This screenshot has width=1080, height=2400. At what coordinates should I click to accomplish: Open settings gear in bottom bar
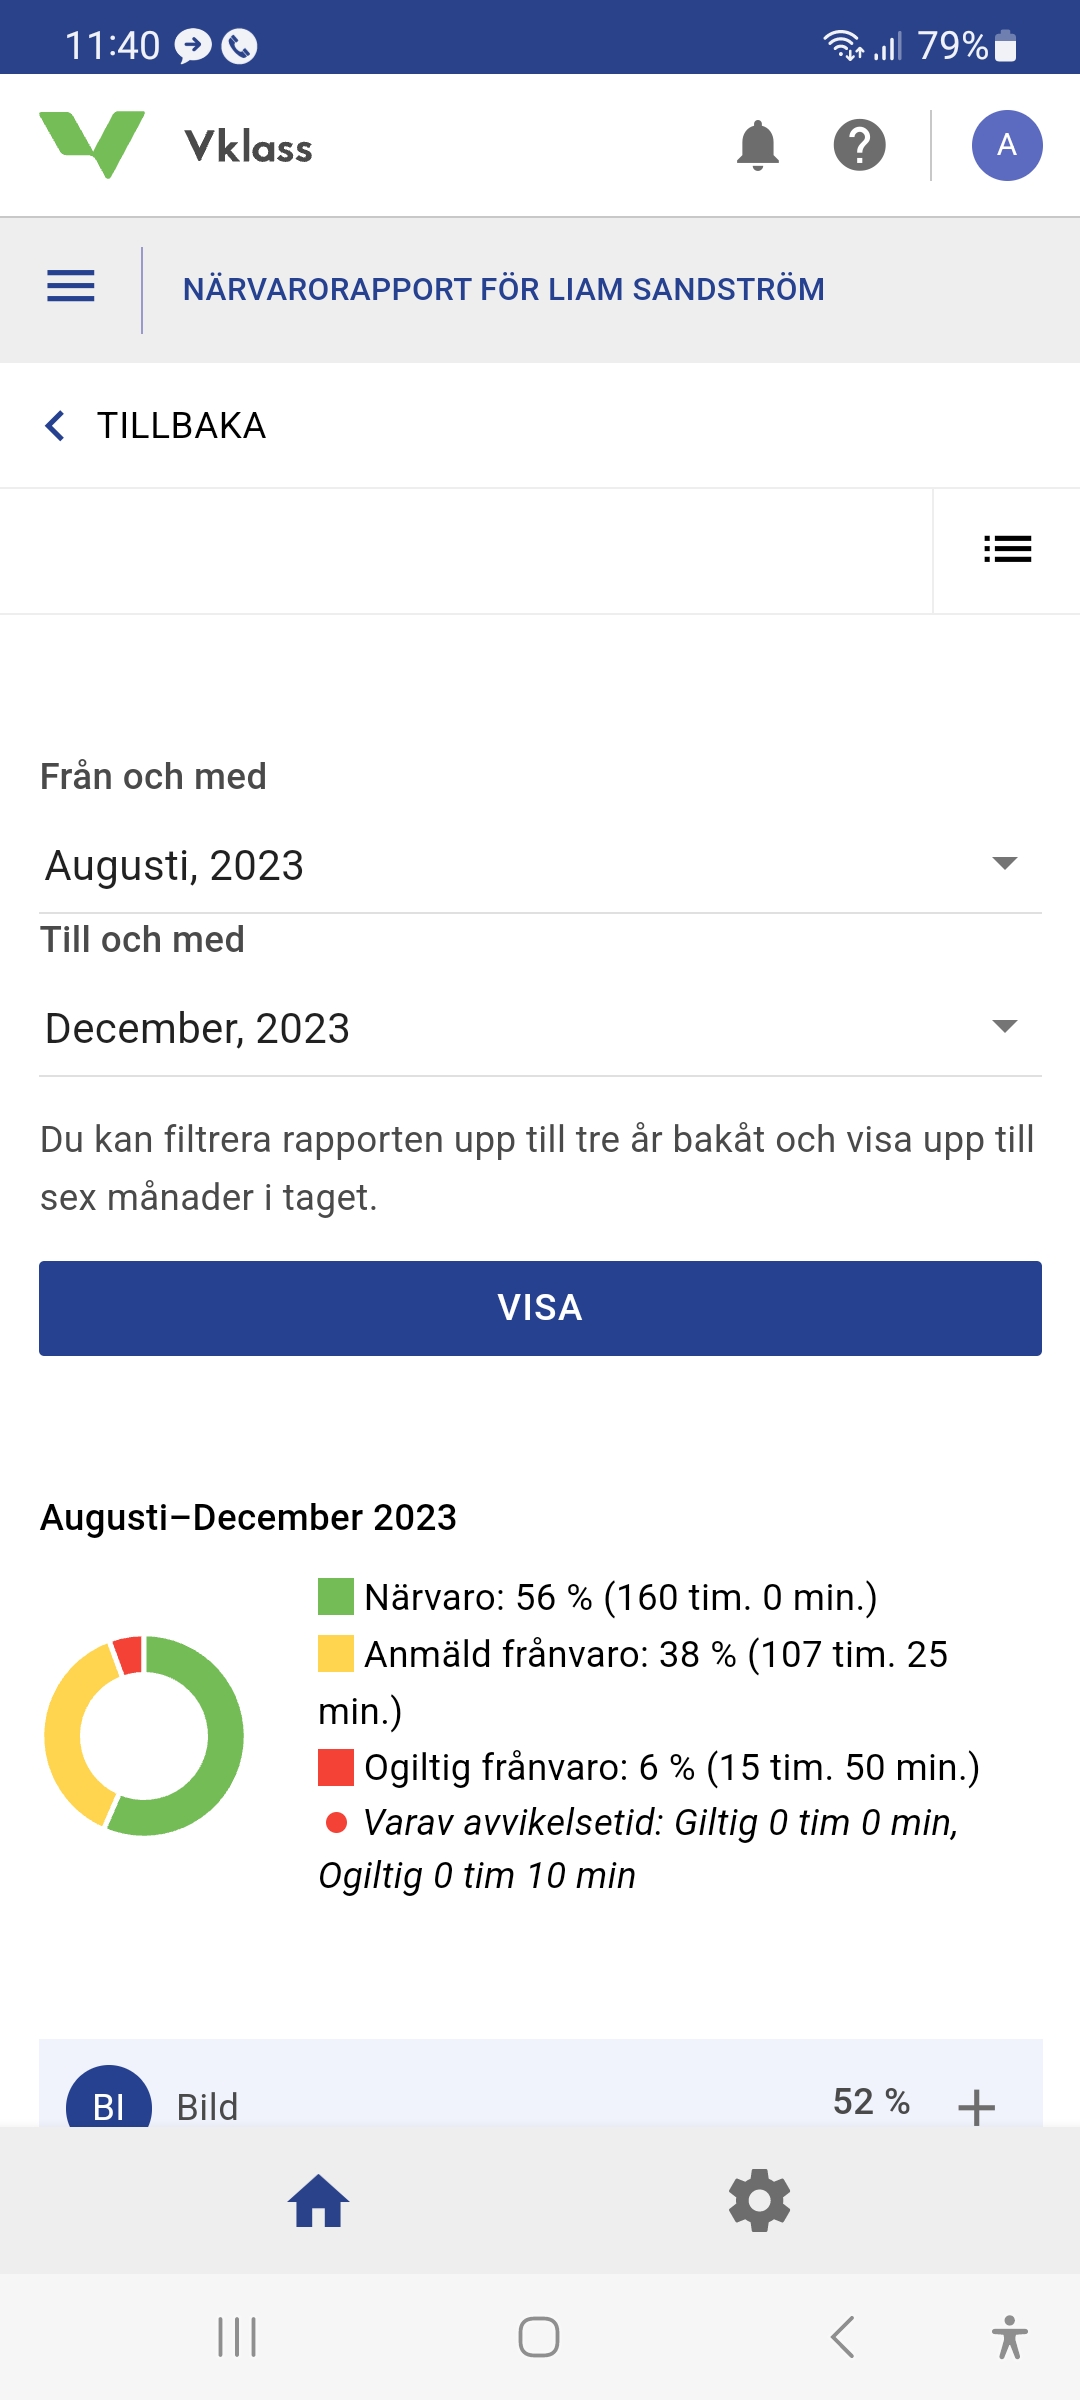pyautogui.click(x=759, y=2200)
